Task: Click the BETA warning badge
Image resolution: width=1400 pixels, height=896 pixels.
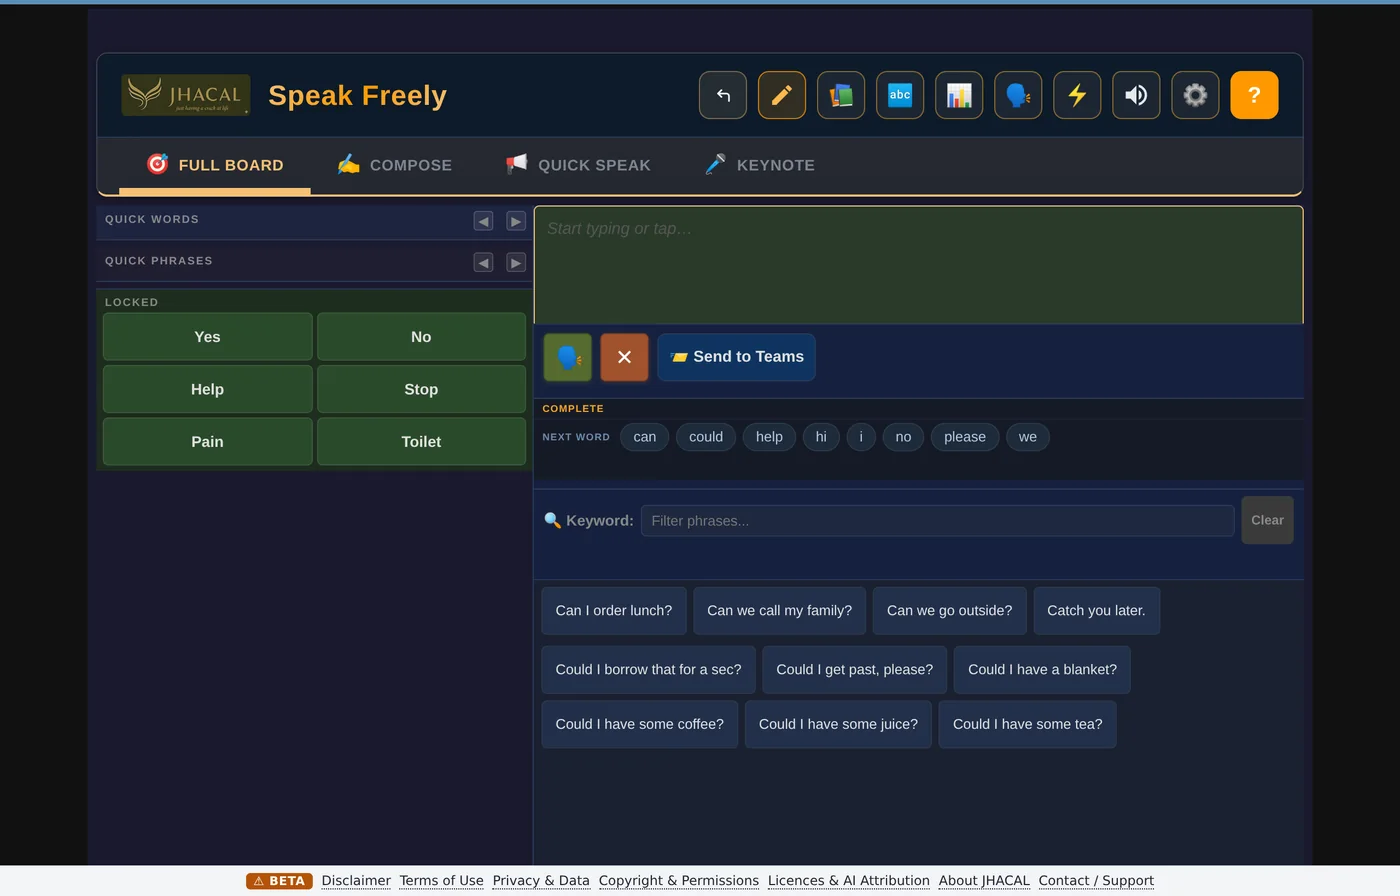Action: point(279,881)
